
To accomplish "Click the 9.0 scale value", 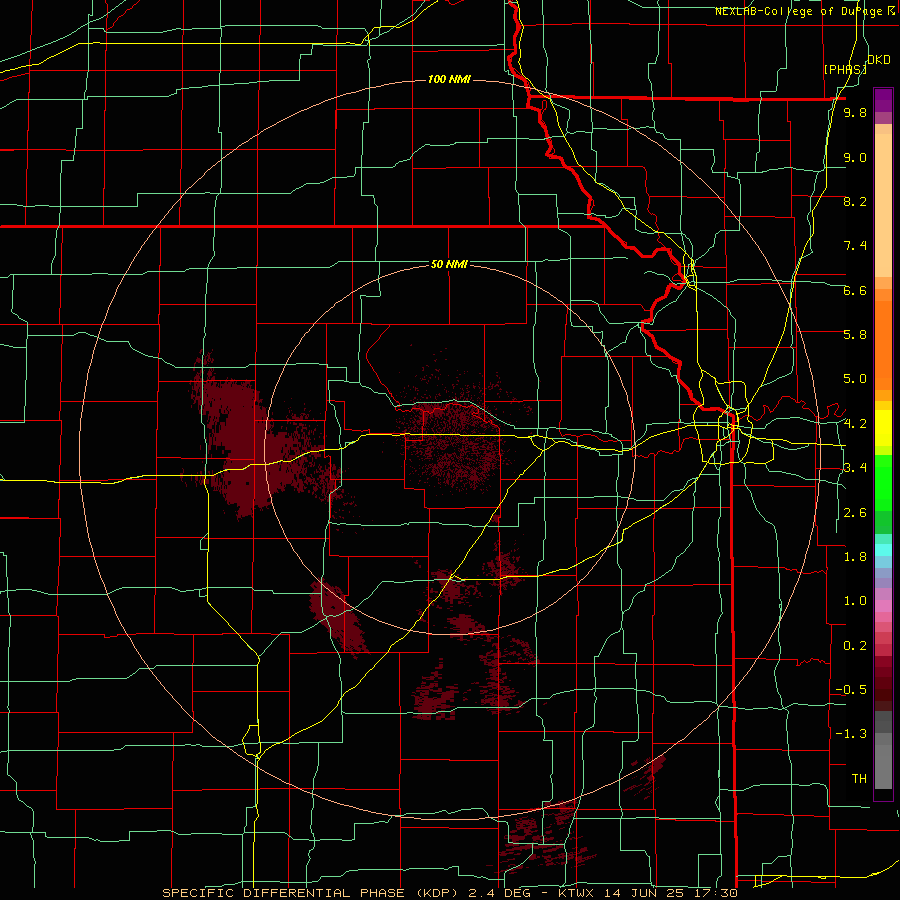I will [x=855, y=157].
